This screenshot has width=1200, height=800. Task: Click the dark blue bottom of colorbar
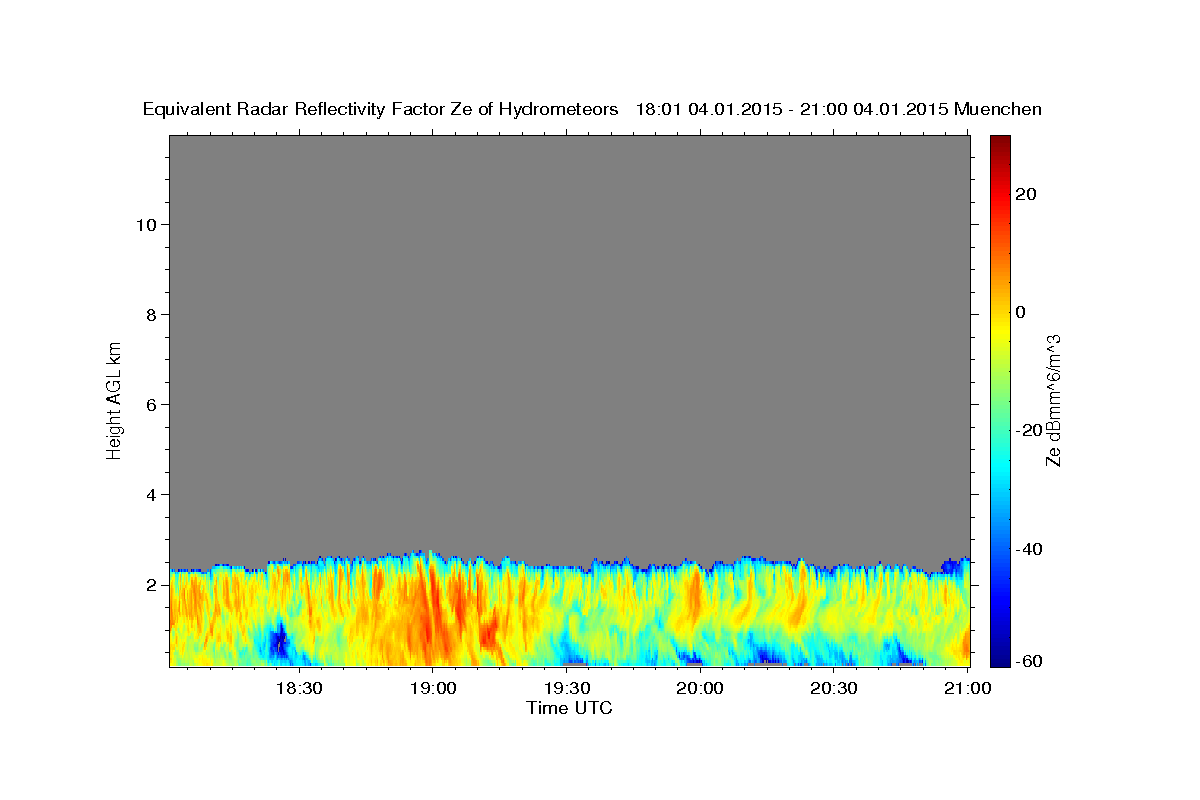(x=999, y=655)
